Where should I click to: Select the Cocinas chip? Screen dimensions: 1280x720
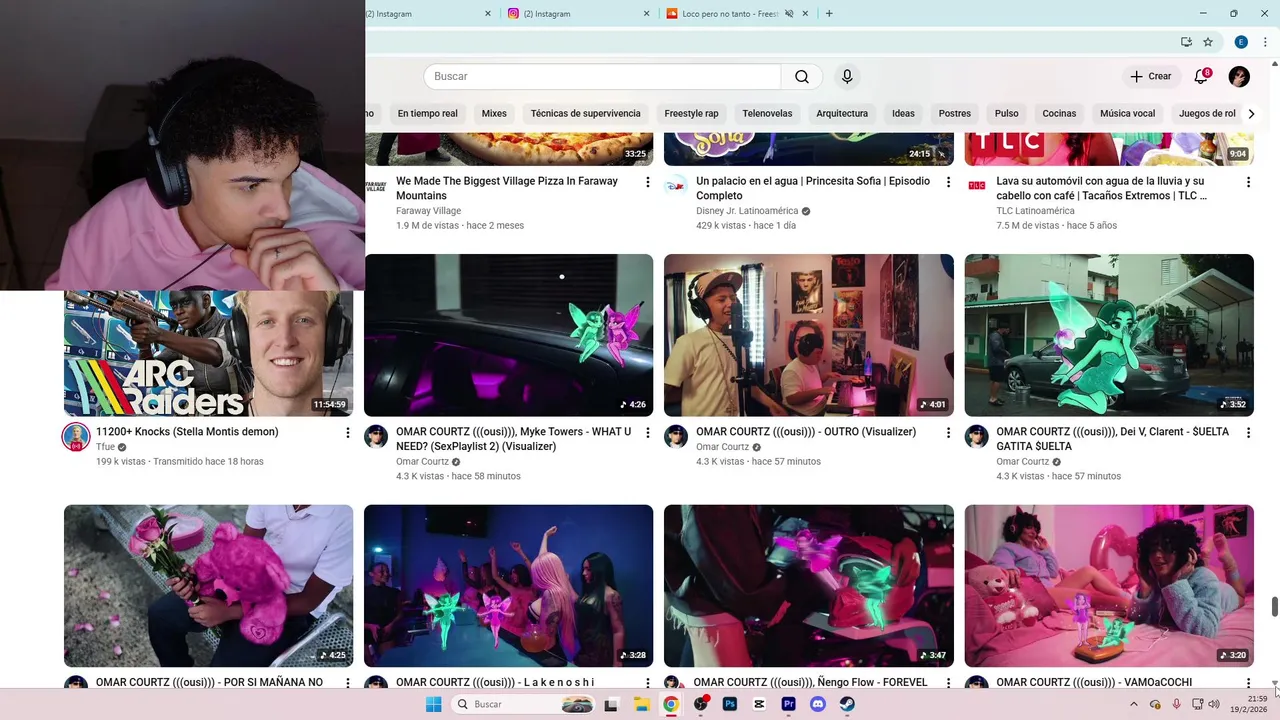coord(1059,114)
